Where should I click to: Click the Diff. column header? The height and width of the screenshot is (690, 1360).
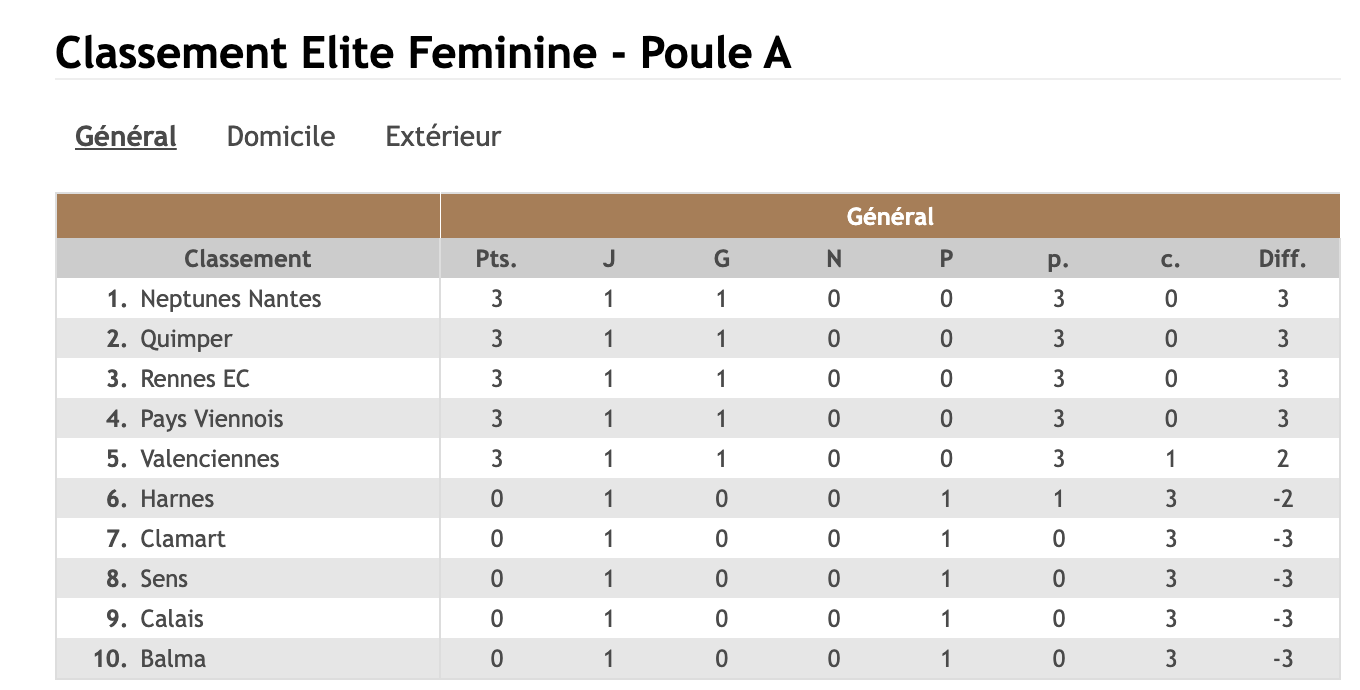[1283, 259]
